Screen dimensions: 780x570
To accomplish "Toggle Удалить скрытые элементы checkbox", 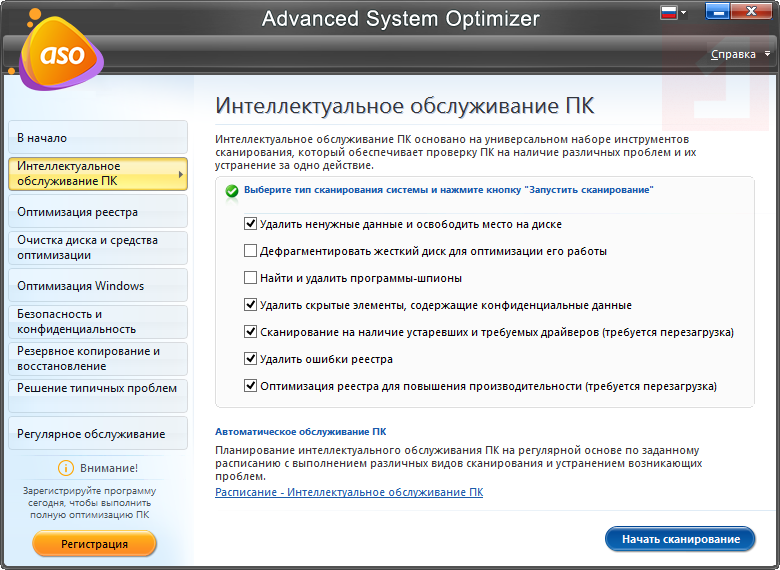I will (x=250, y=304).
